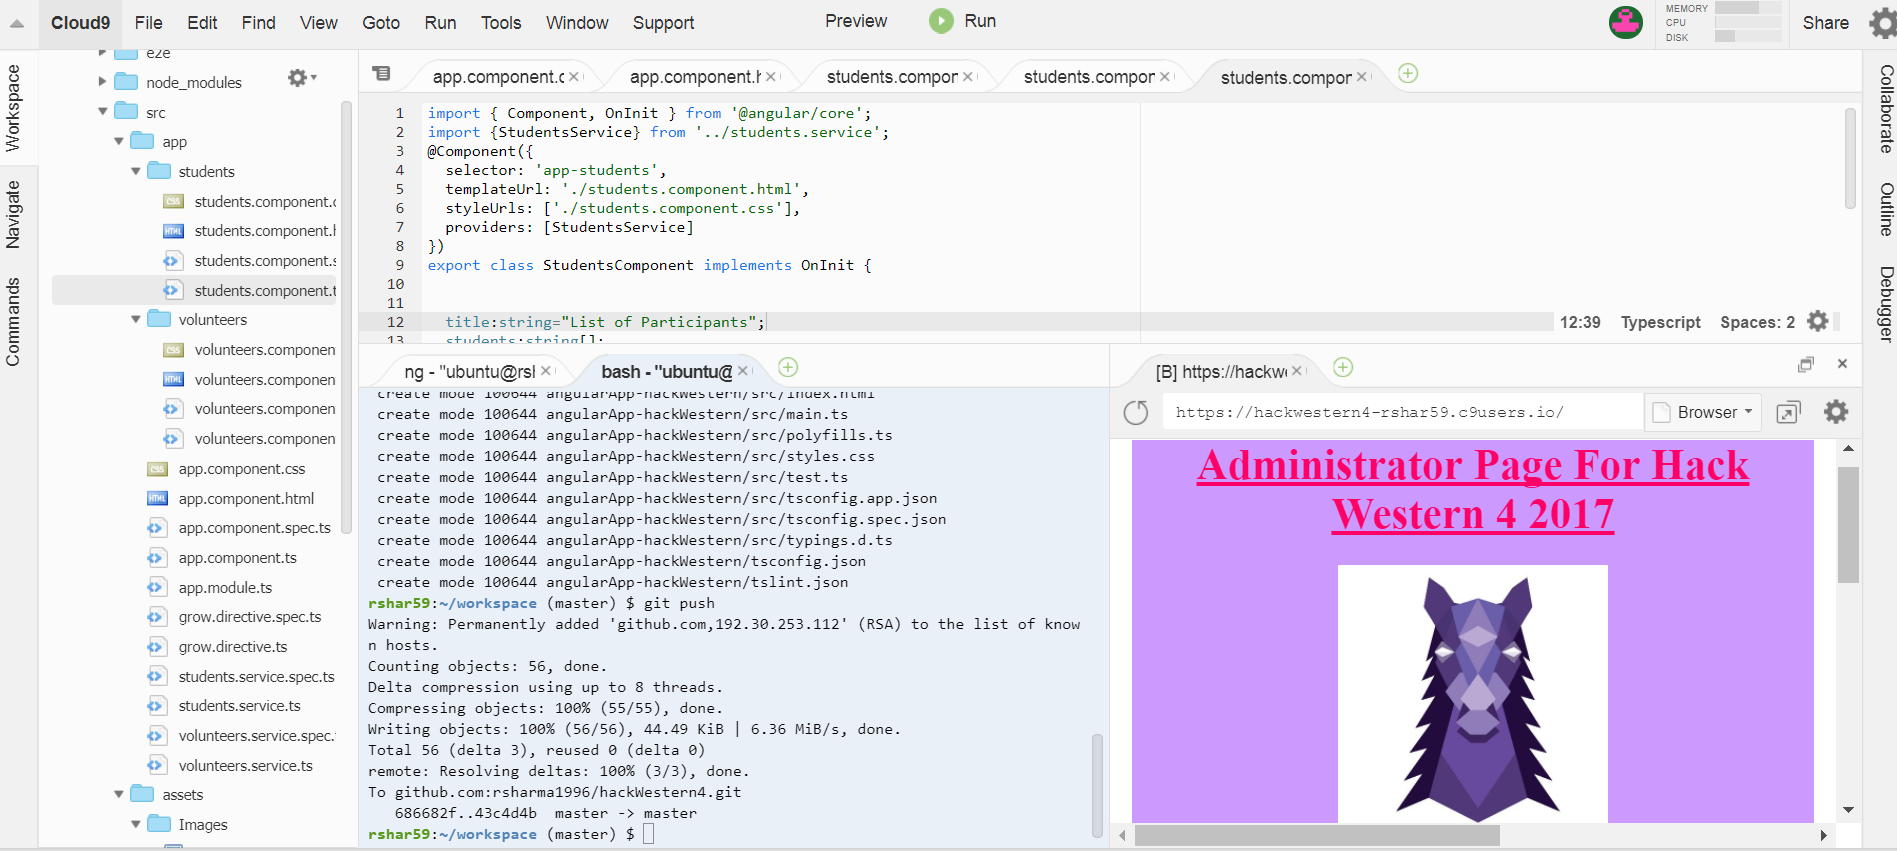Click the preview horizontal scrollbar
This screenshot has width=1897, height=851.
point(1317,835)
